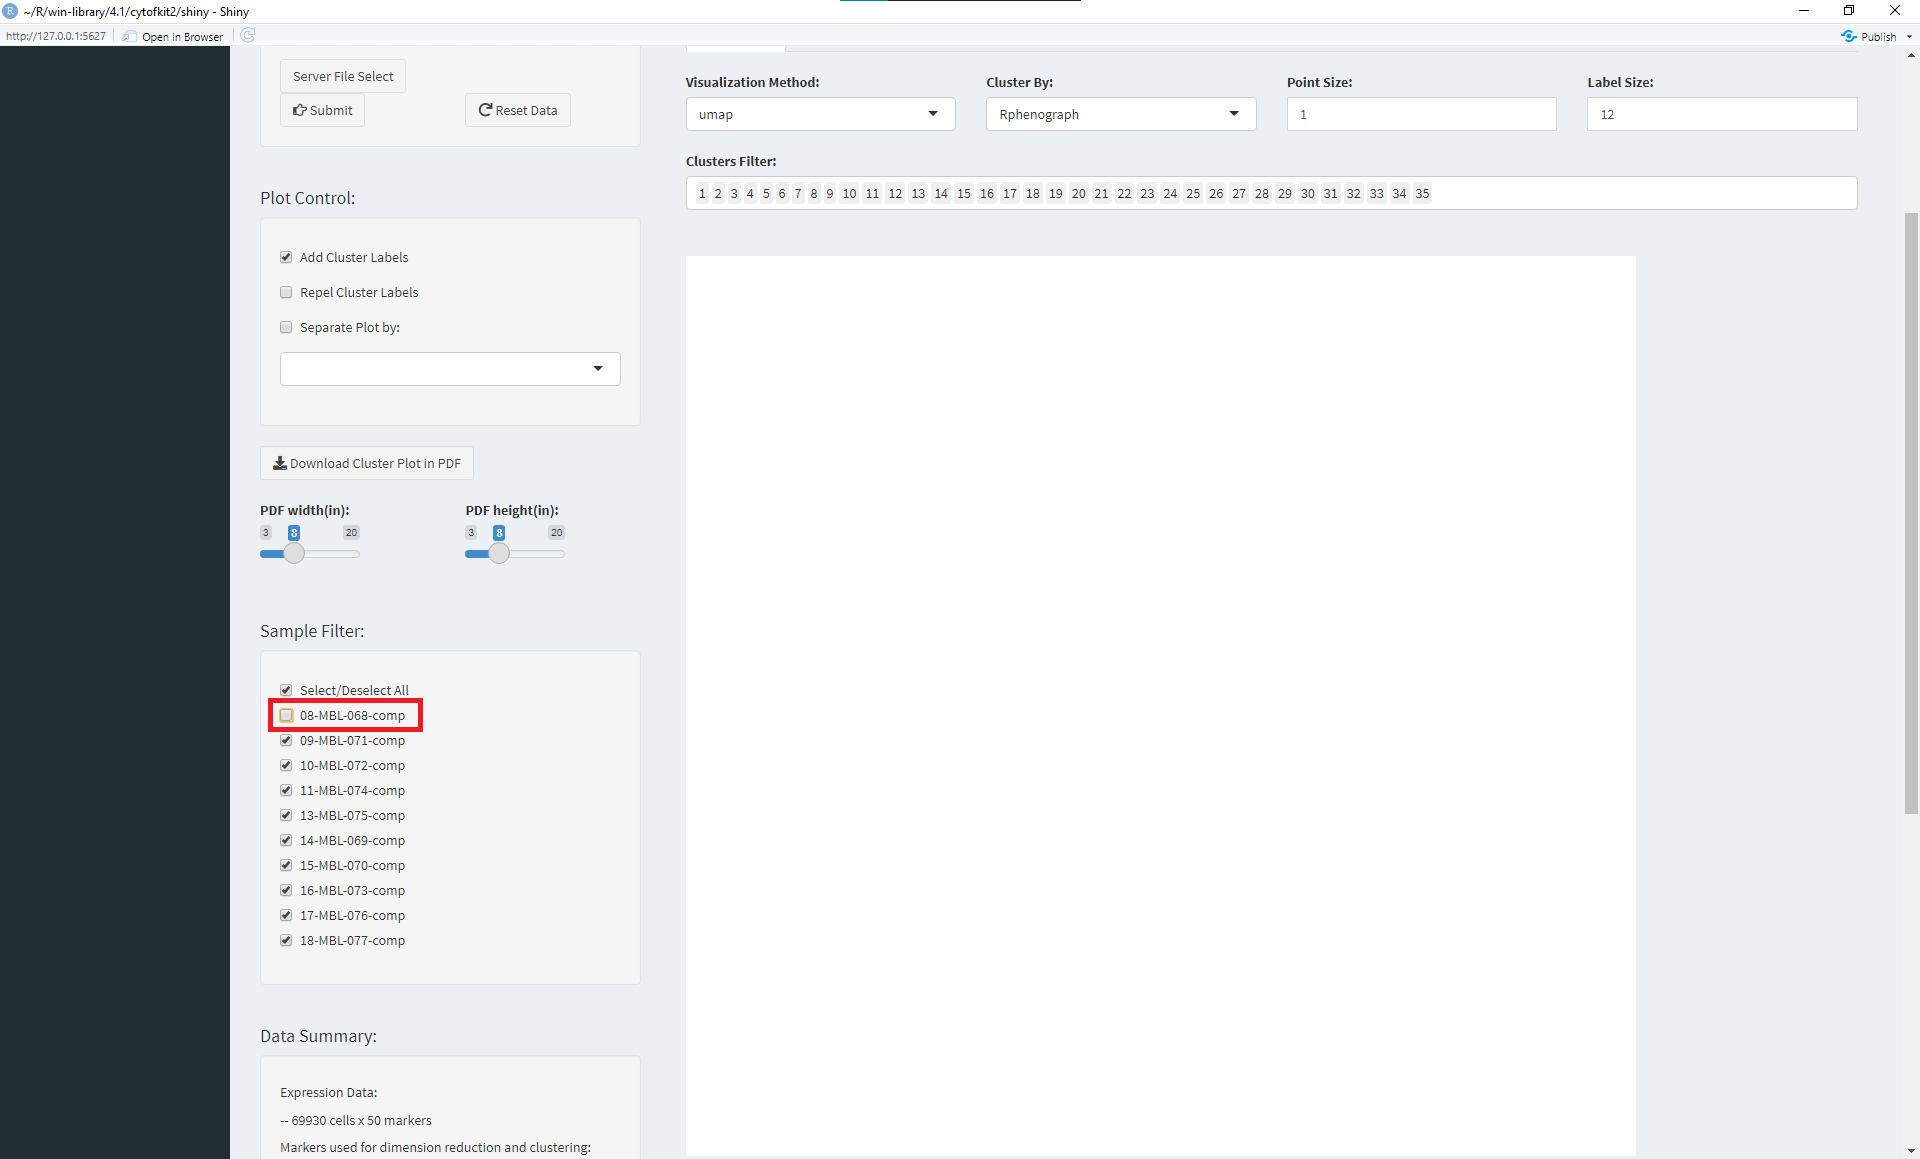Viewport: 1920px width, 1159px height.
Task: Uncheck the 10-MBL-072-comp sample
Action: tap(286, 765)
